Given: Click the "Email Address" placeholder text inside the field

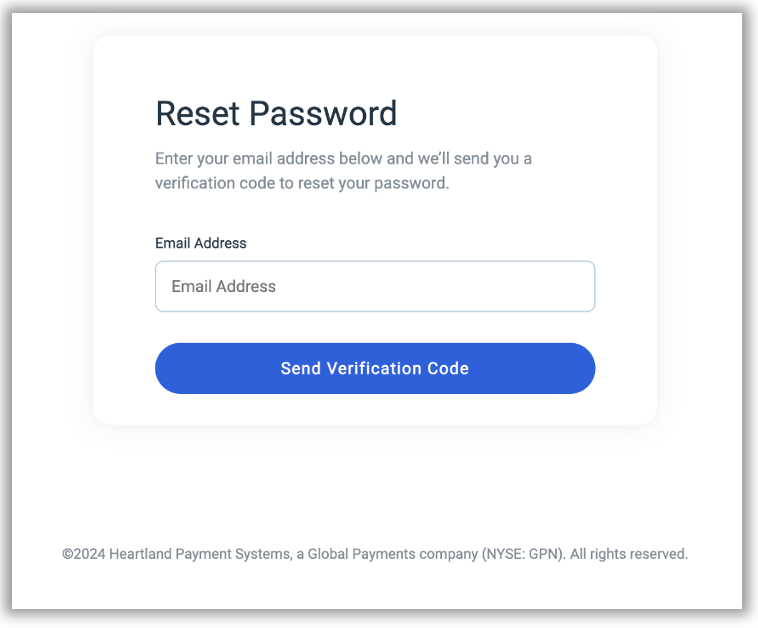Looking at the screenshot, I should [x=223, y=286].
